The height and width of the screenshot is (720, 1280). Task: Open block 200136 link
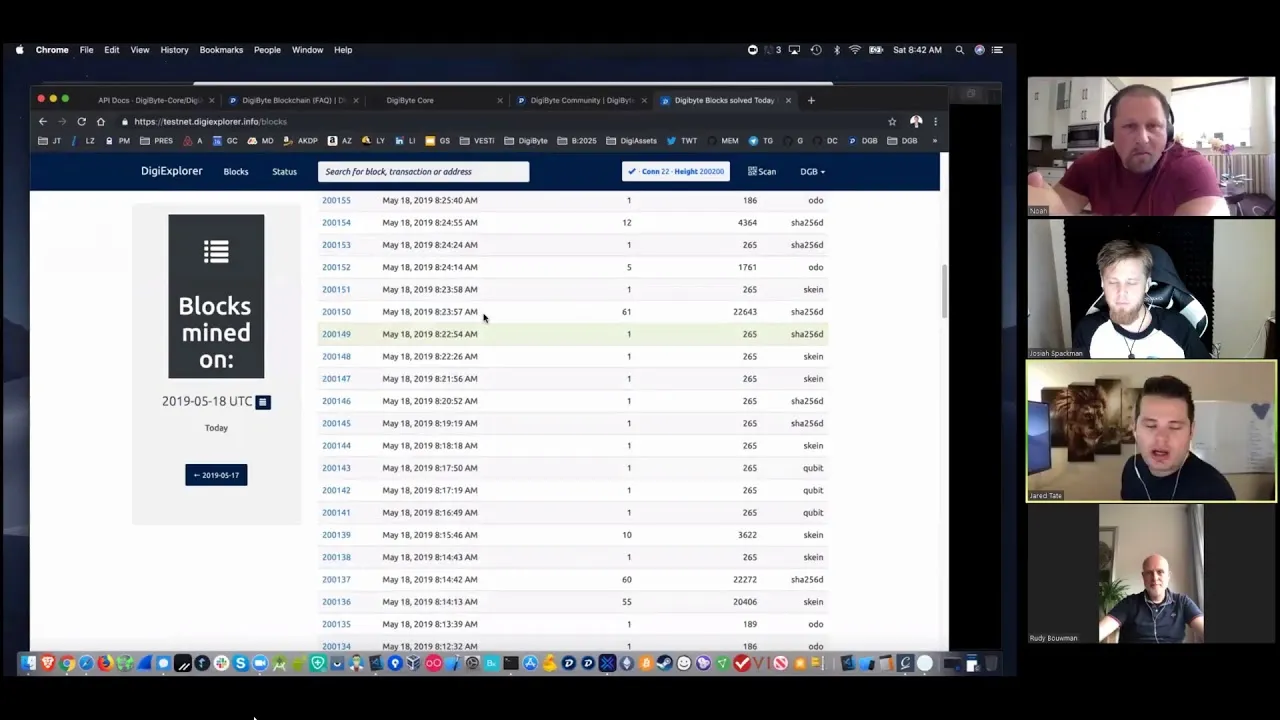tap(336, 602)
